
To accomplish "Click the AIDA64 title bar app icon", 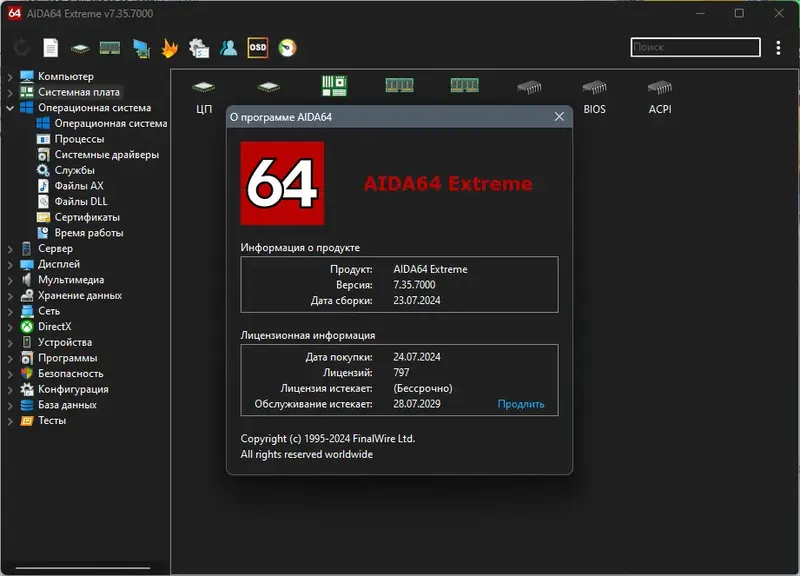I will point(14,13).
